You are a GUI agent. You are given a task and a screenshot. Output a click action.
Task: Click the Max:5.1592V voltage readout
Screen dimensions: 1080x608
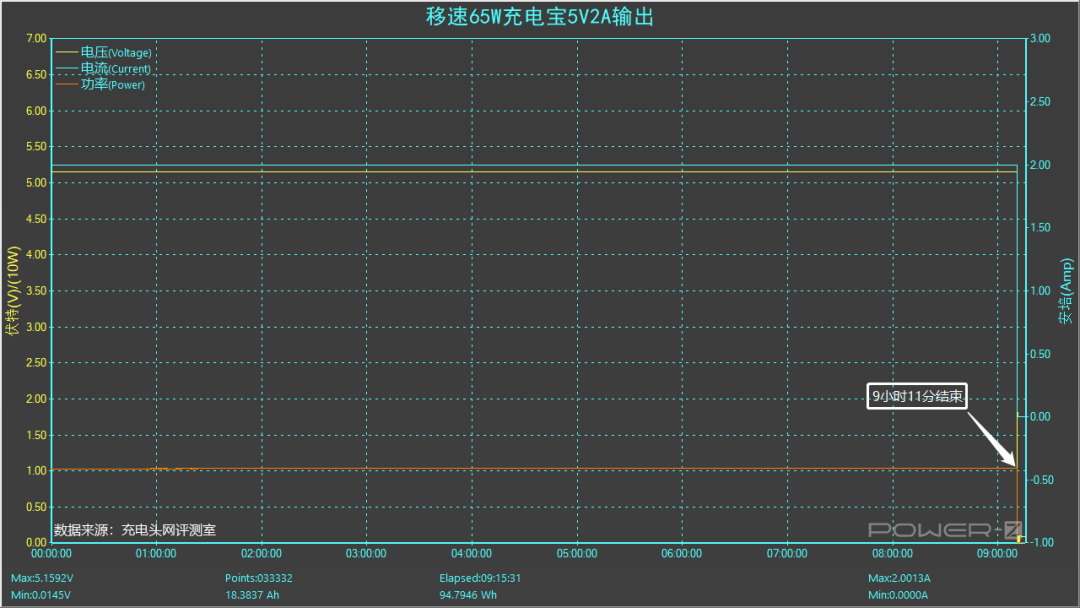42,578
